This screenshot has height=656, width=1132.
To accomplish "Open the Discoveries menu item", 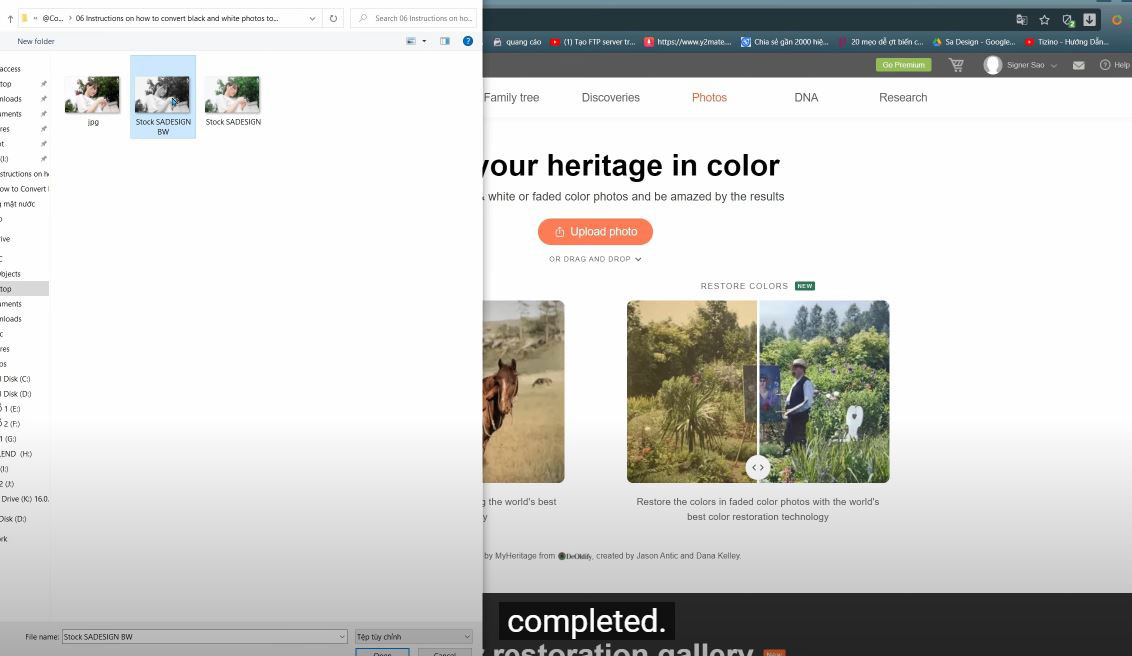I will [x=610, y=97].
